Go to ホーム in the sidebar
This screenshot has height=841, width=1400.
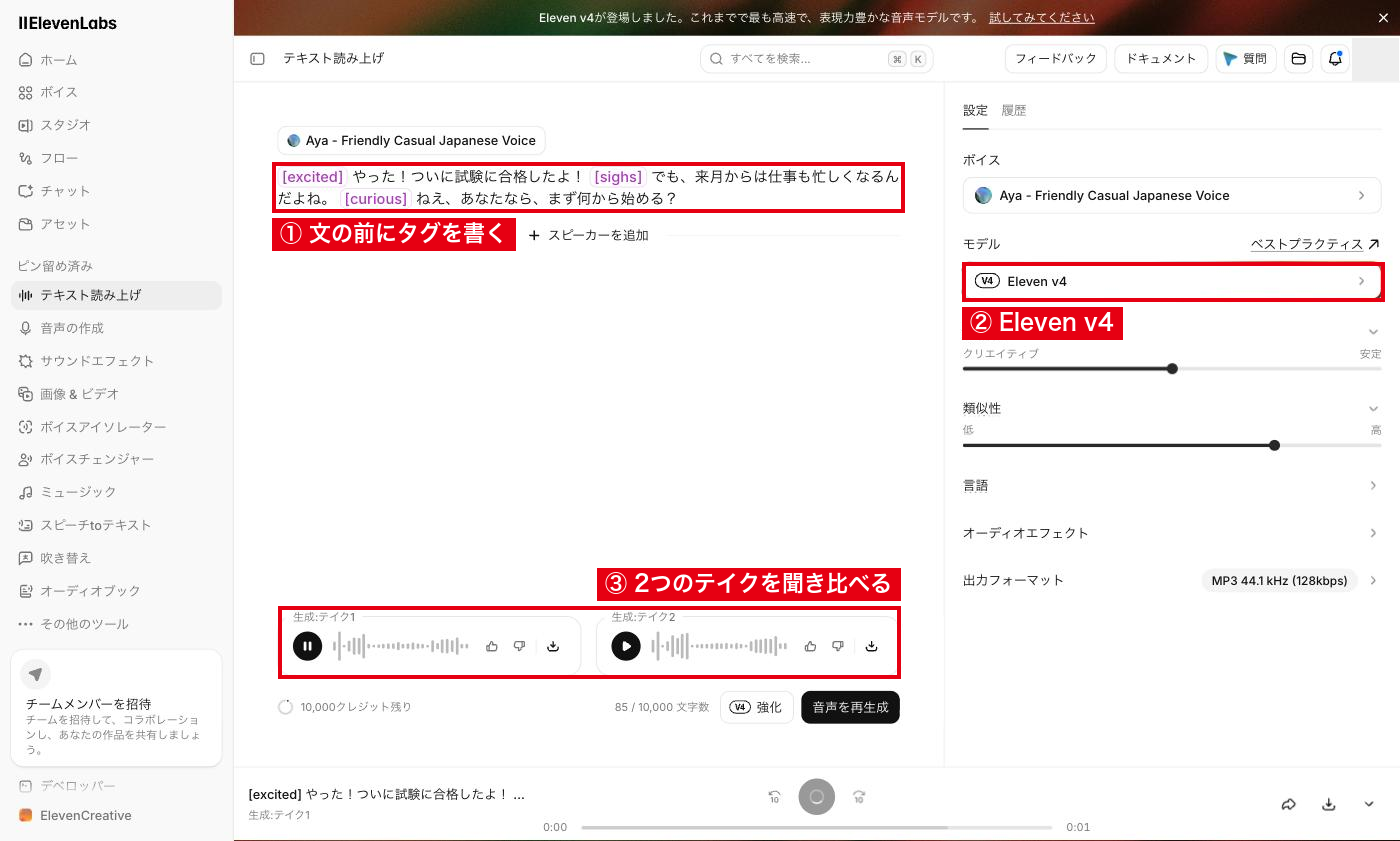tap(116, 60)
